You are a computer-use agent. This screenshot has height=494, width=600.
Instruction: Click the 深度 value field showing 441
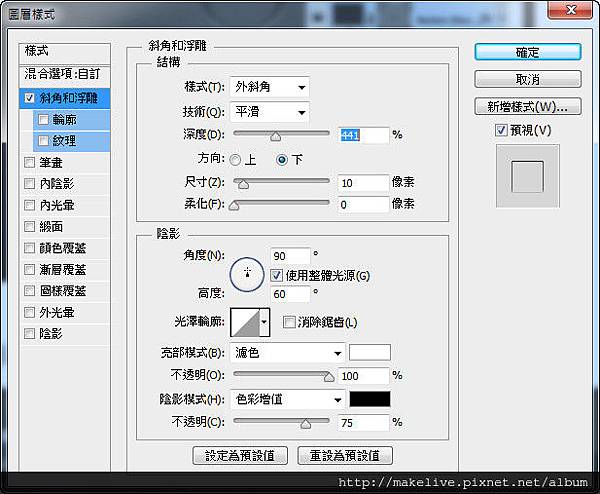(363, 135)
